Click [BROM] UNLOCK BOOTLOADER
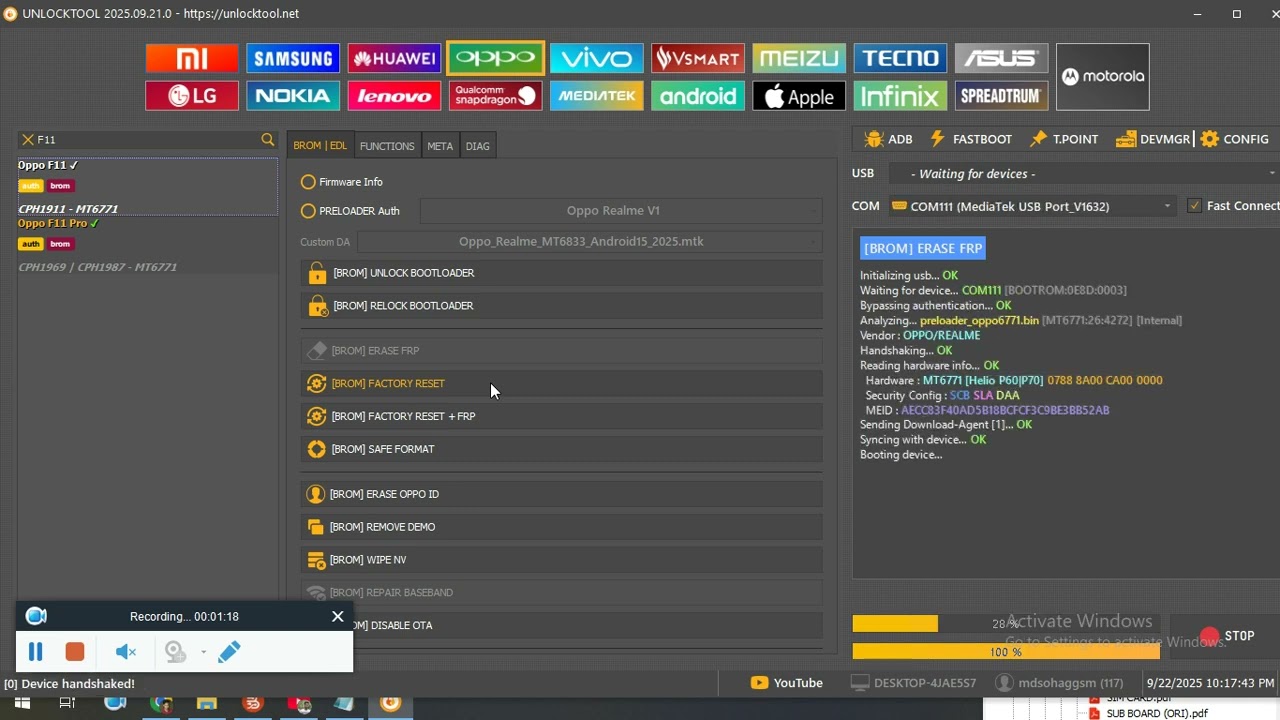The width and height of the screenshot is (1280, 720). click(561, 273)
